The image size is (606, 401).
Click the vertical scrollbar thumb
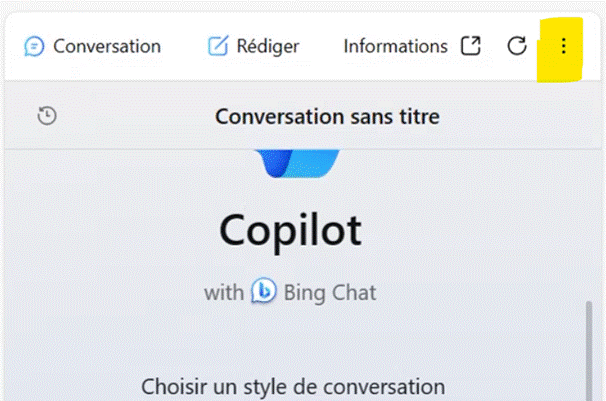pos(589,351)
